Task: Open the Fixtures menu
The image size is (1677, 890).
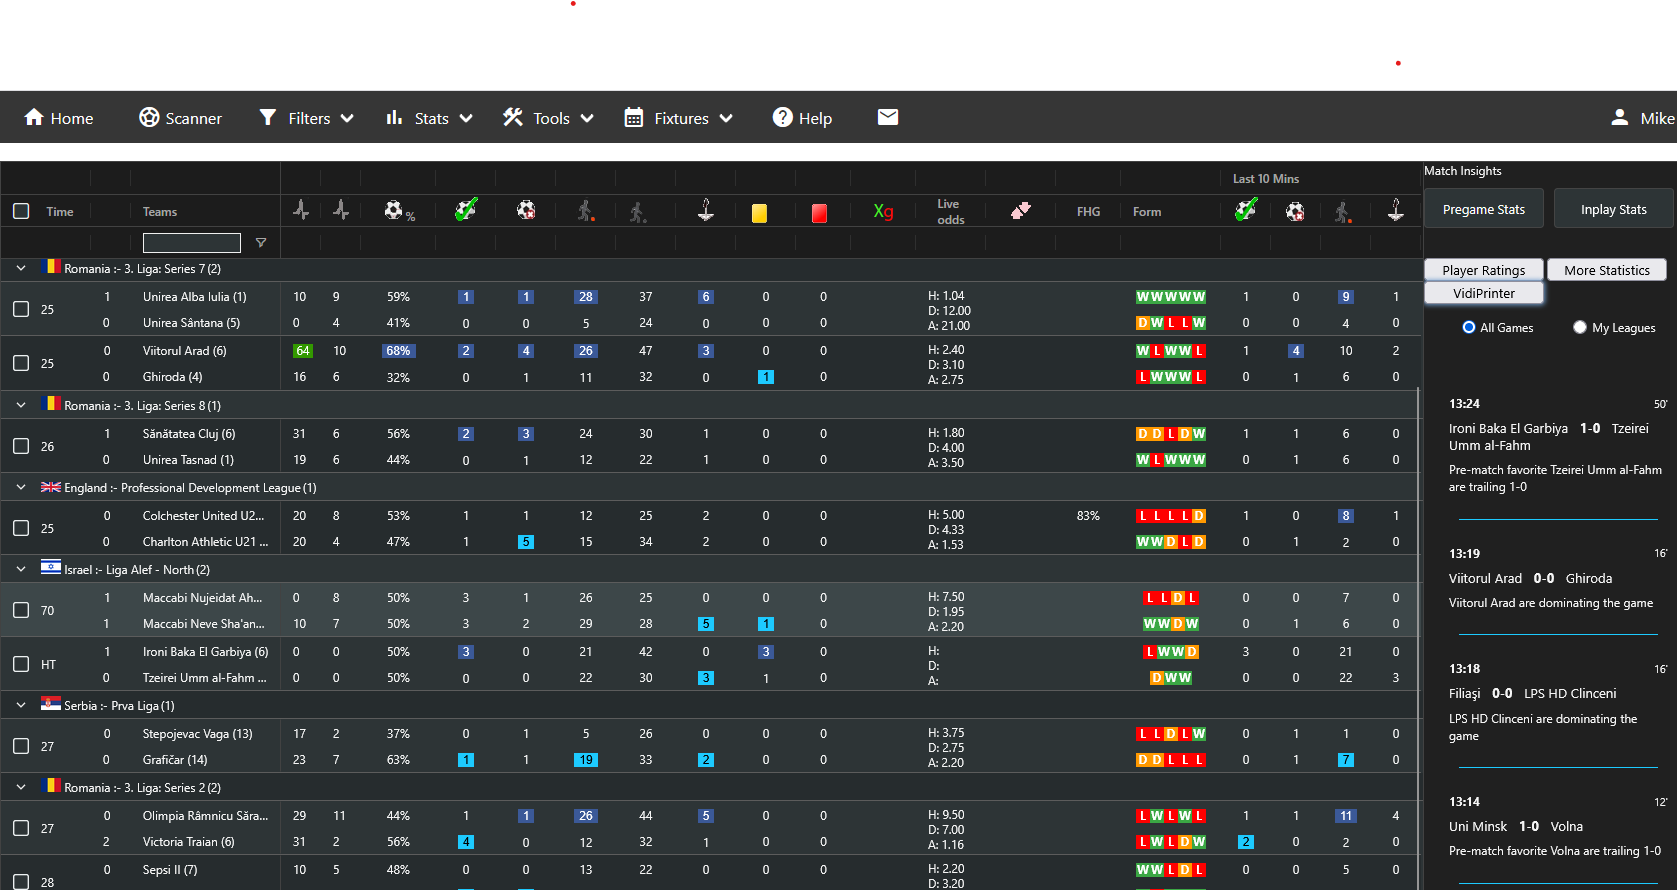Action: pos(679,118)
